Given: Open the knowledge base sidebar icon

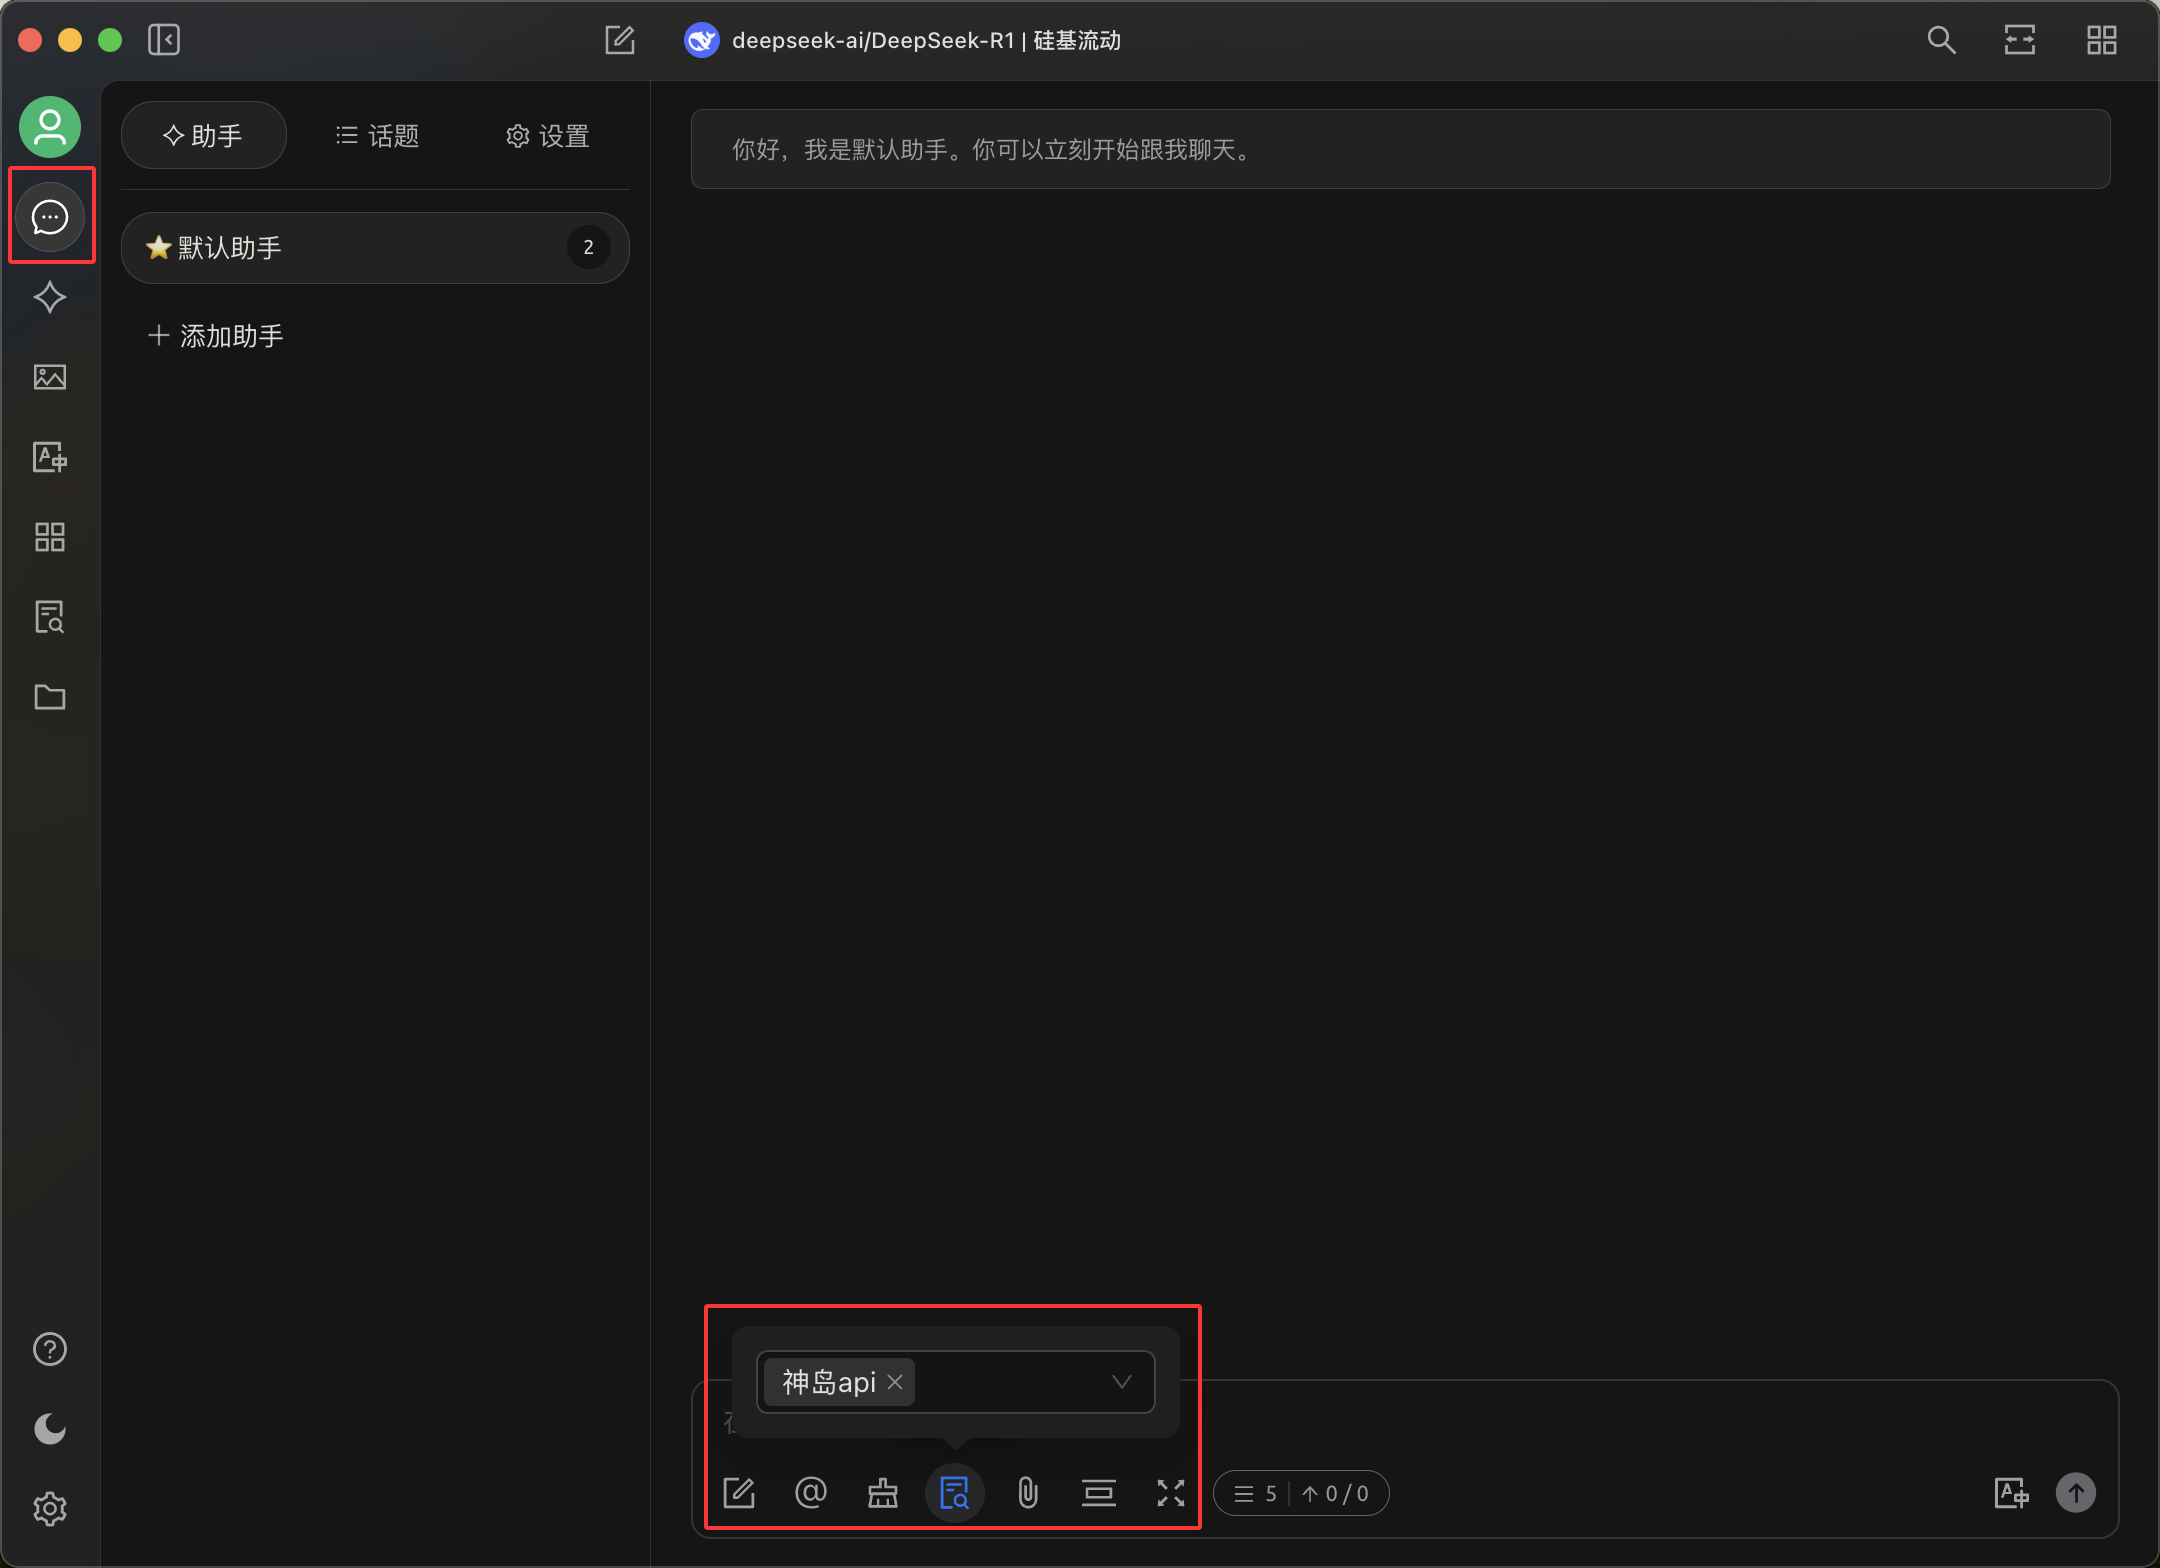Looking at the screenshot, I should tap(50, 617).
